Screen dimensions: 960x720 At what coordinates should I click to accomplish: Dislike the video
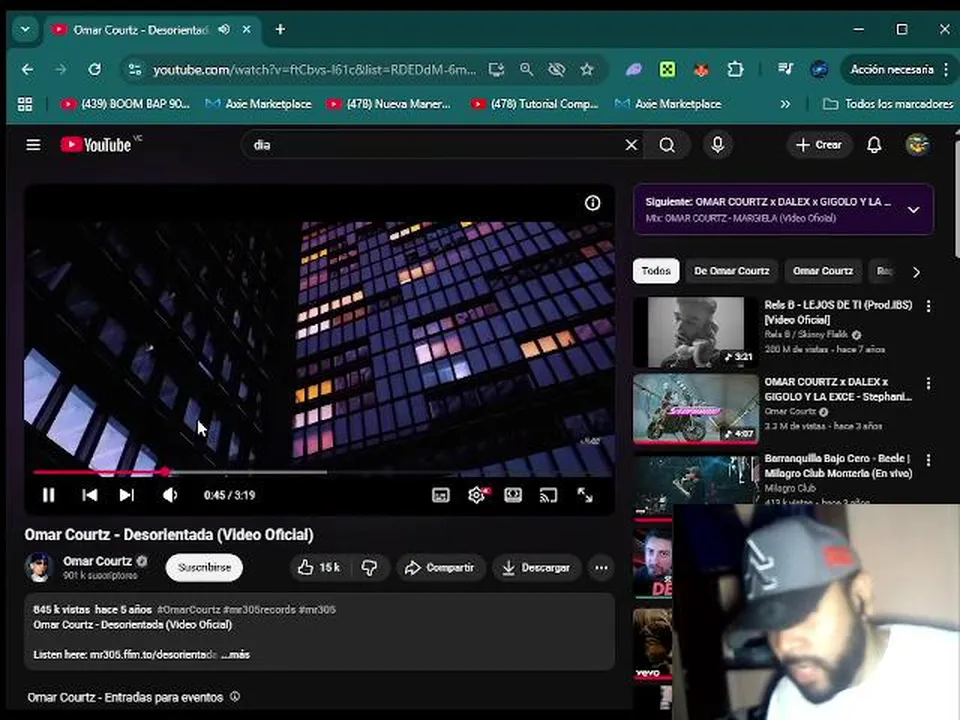coord(369,568)
